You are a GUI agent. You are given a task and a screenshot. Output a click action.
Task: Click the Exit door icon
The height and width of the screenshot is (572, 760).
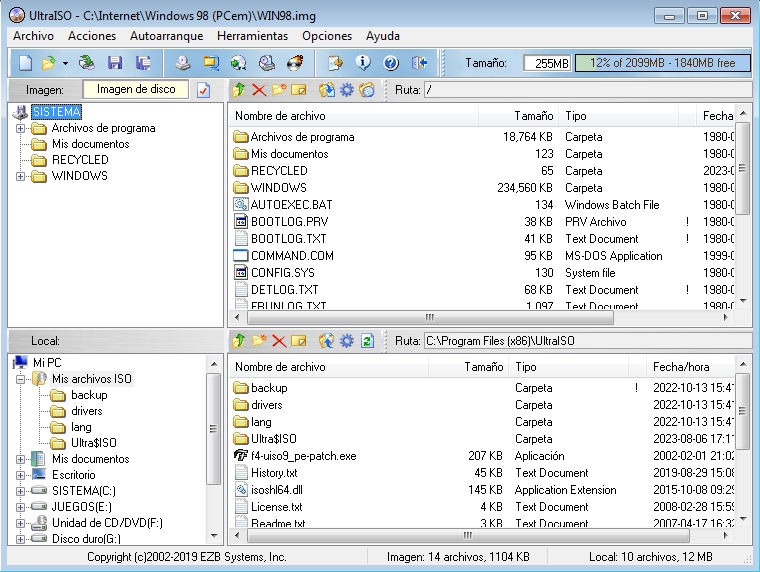point(420,63)
